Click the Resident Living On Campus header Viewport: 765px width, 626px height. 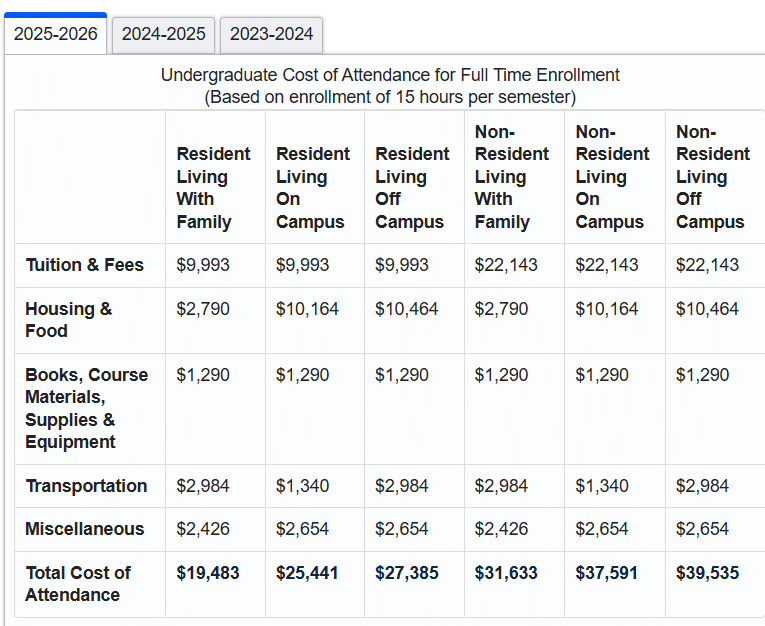pos(313,188)
